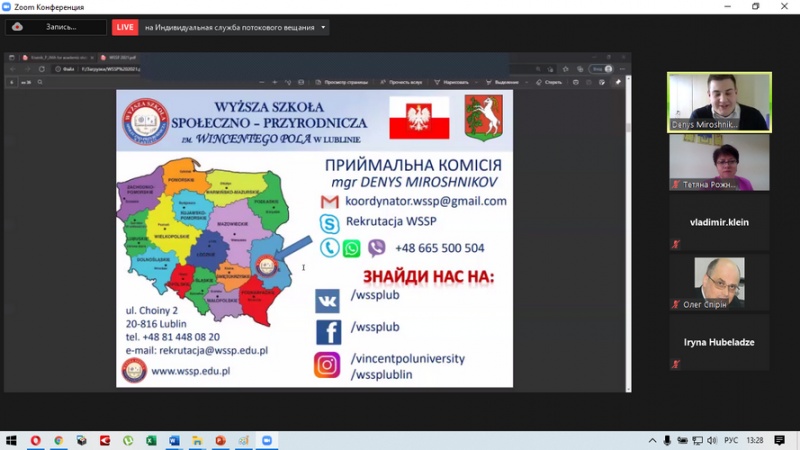Screen dimensions: 800x450
Task: Click the recording status button 'Запись...'
Action: click(55, 27)
